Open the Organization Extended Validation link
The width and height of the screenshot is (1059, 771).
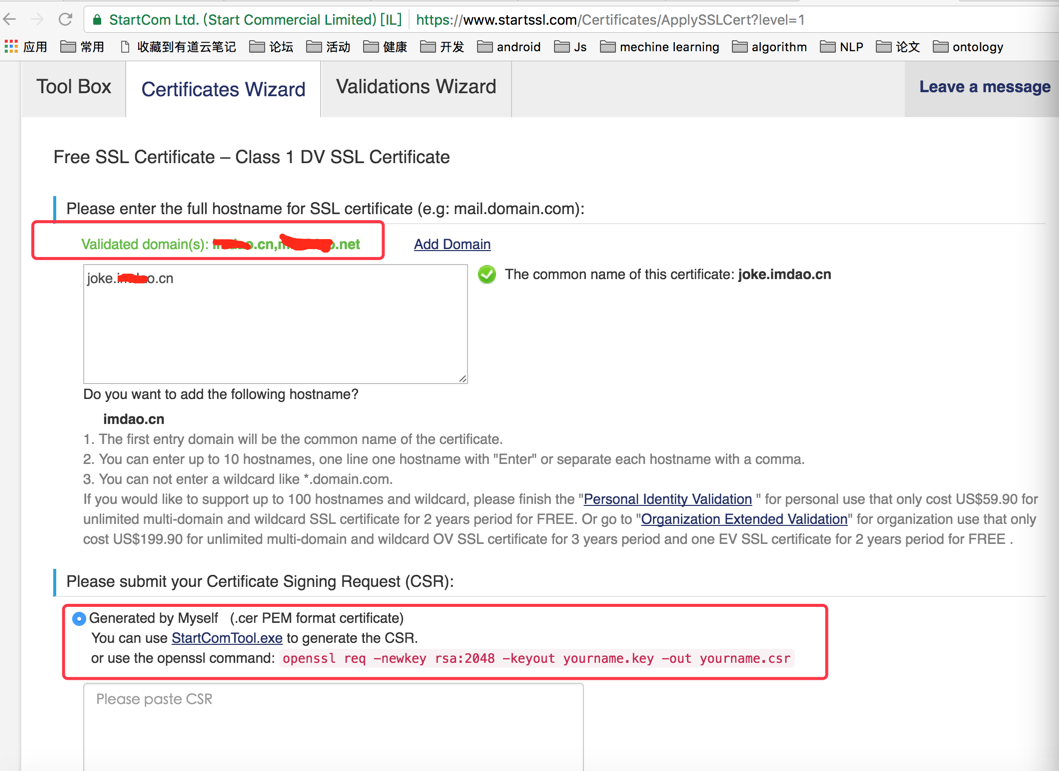(744, 519)
